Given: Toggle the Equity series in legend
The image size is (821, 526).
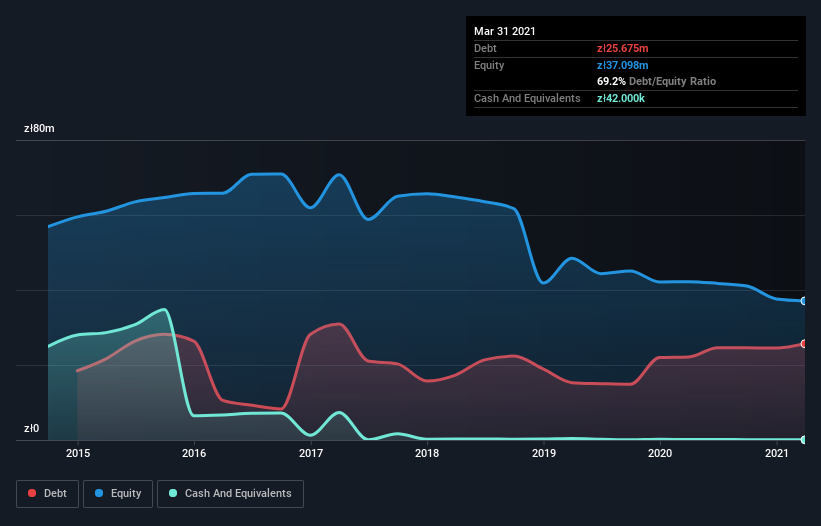Looking at the screenshot, I should pos(118,493).
